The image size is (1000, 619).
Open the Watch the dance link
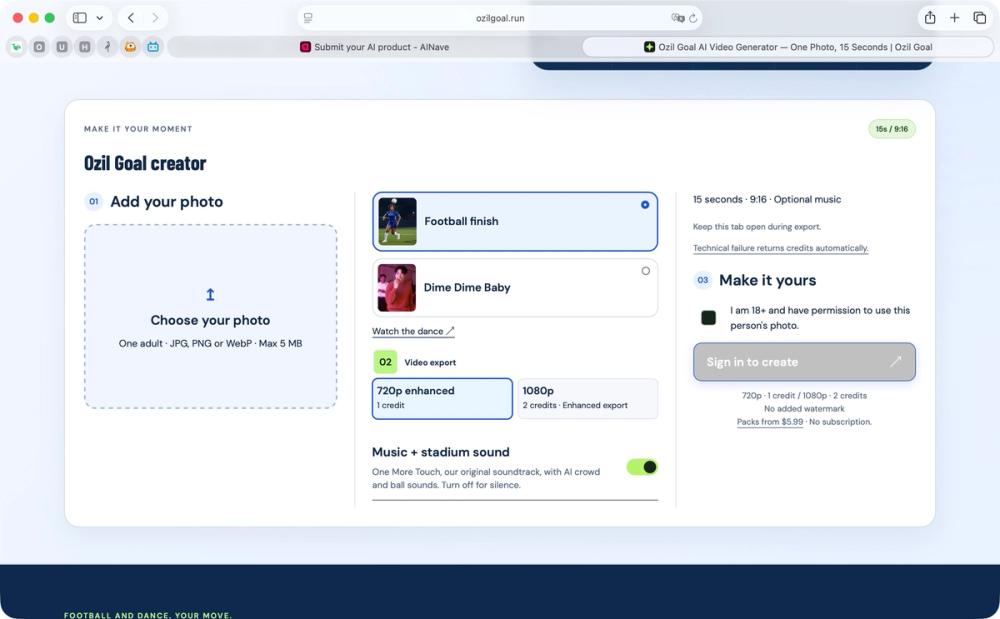tap(413, 331)
